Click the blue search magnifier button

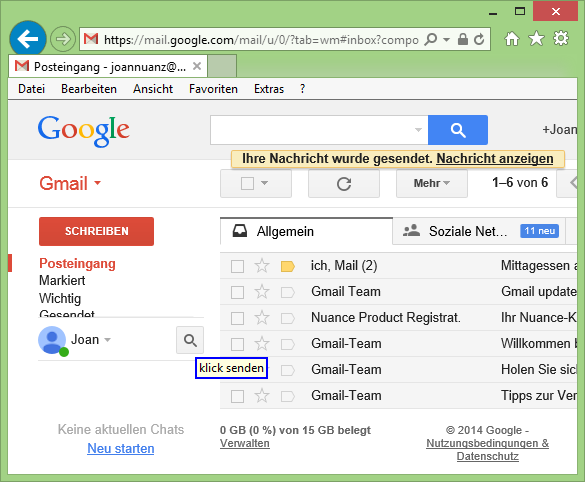point(458,130)
